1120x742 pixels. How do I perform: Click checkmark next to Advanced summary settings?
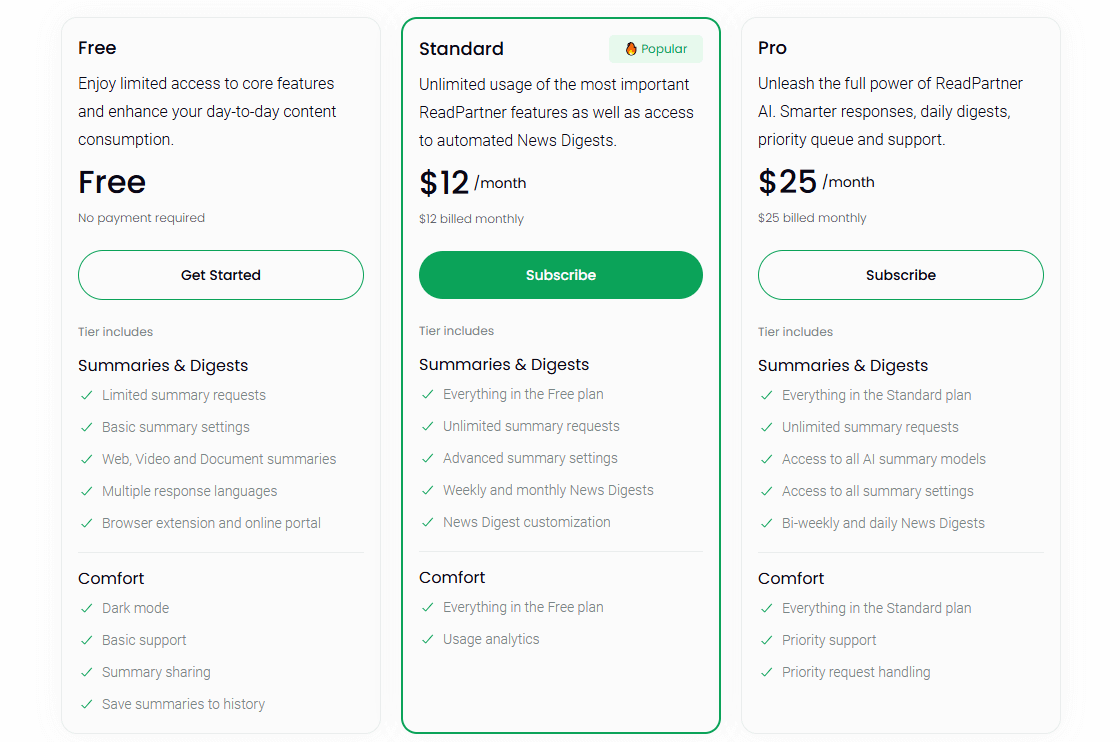point(428,458)
